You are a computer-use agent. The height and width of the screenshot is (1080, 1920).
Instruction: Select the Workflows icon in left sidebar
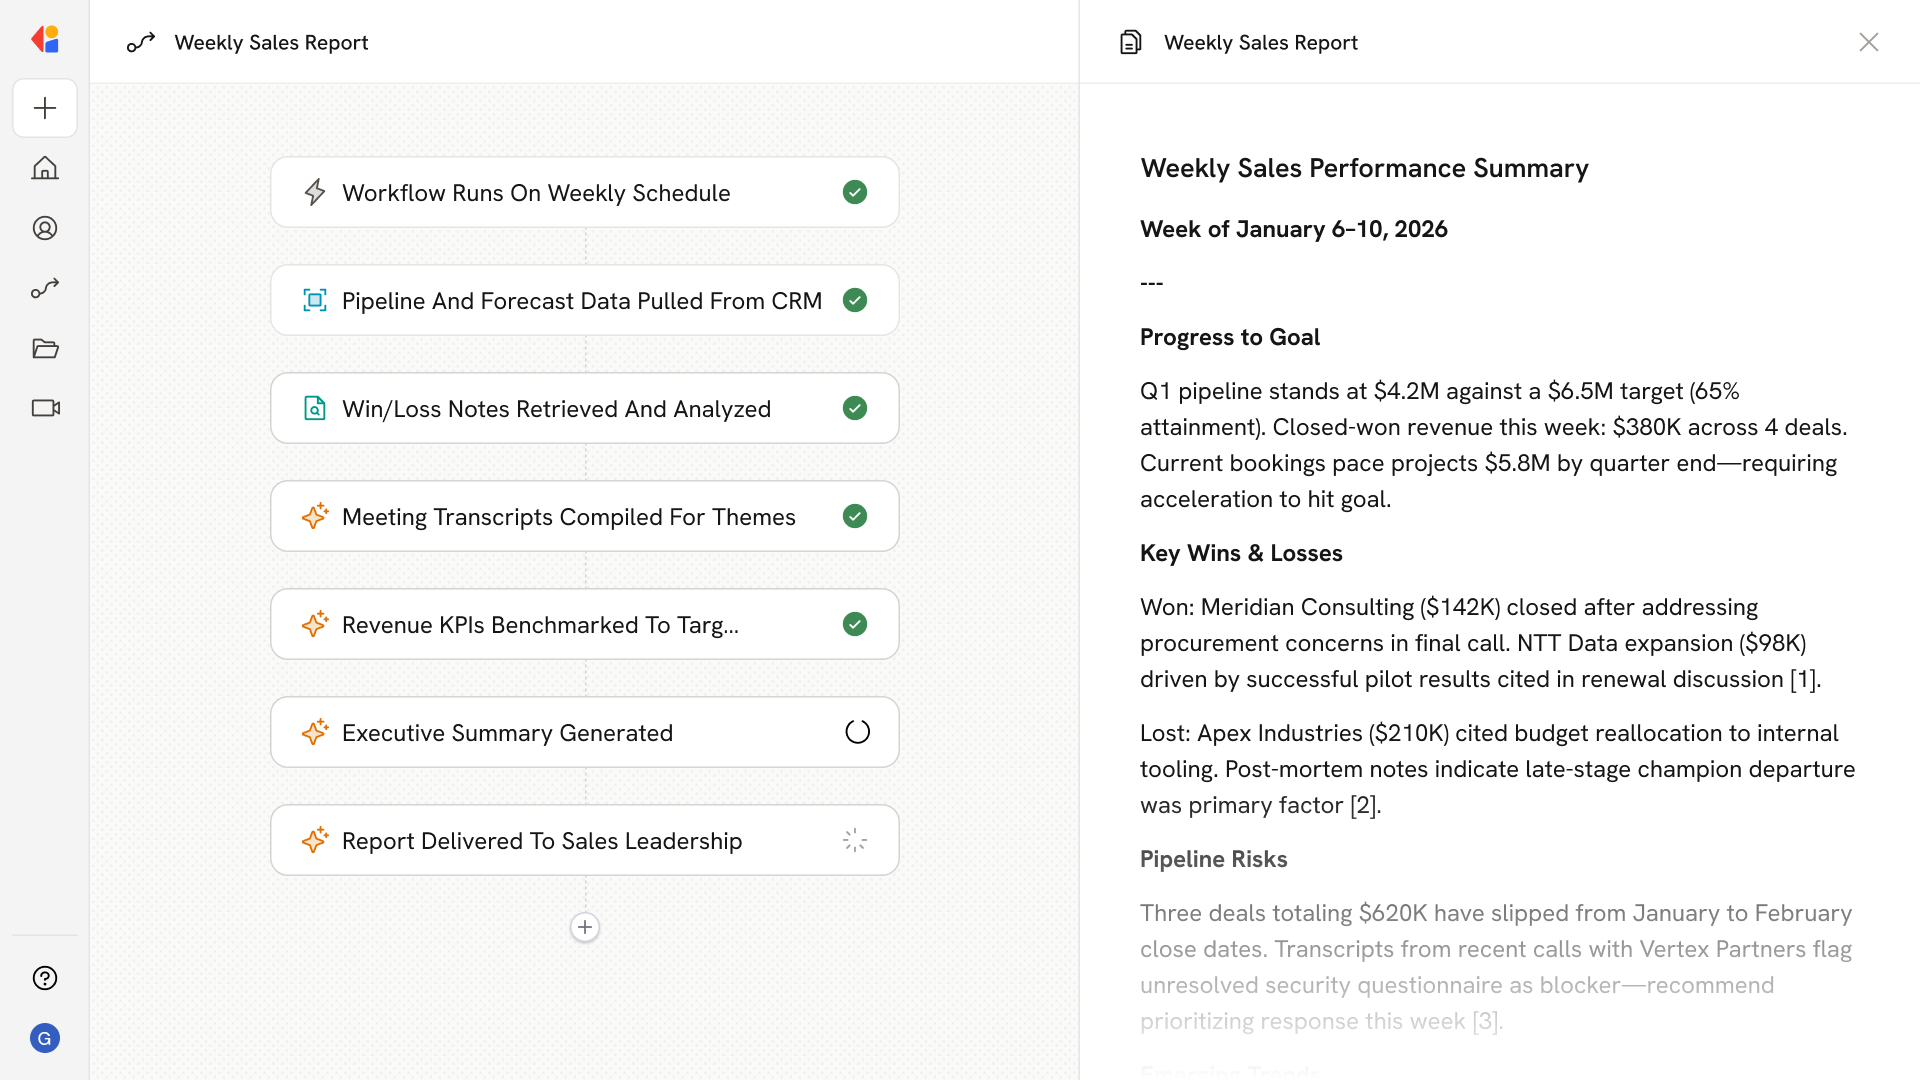[x=45, y=288]
